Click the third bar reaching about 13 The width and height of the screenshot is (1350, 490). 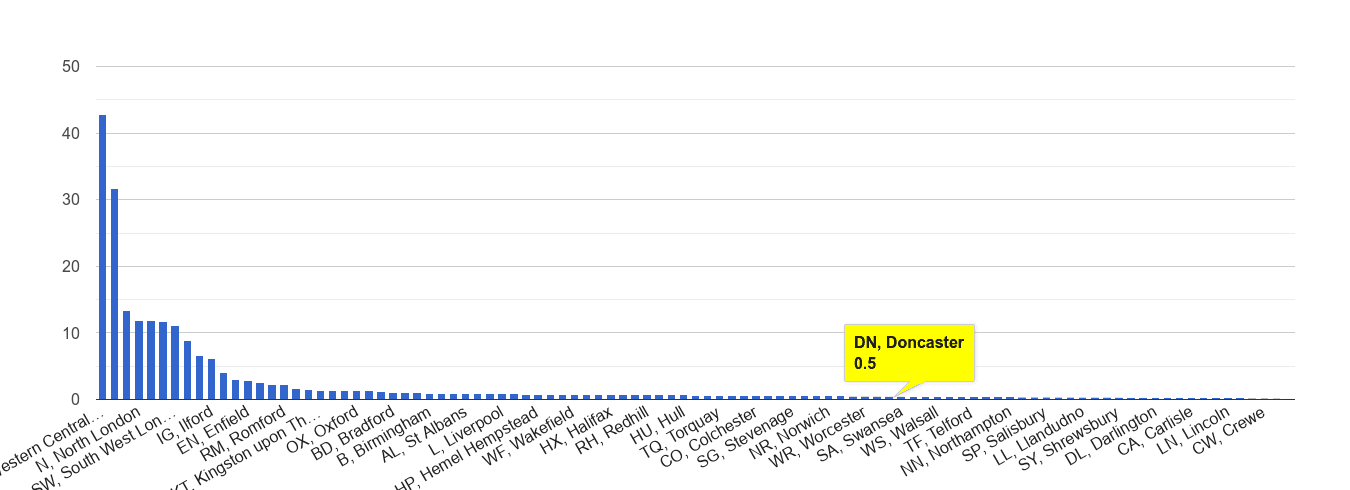pos(126,355)
